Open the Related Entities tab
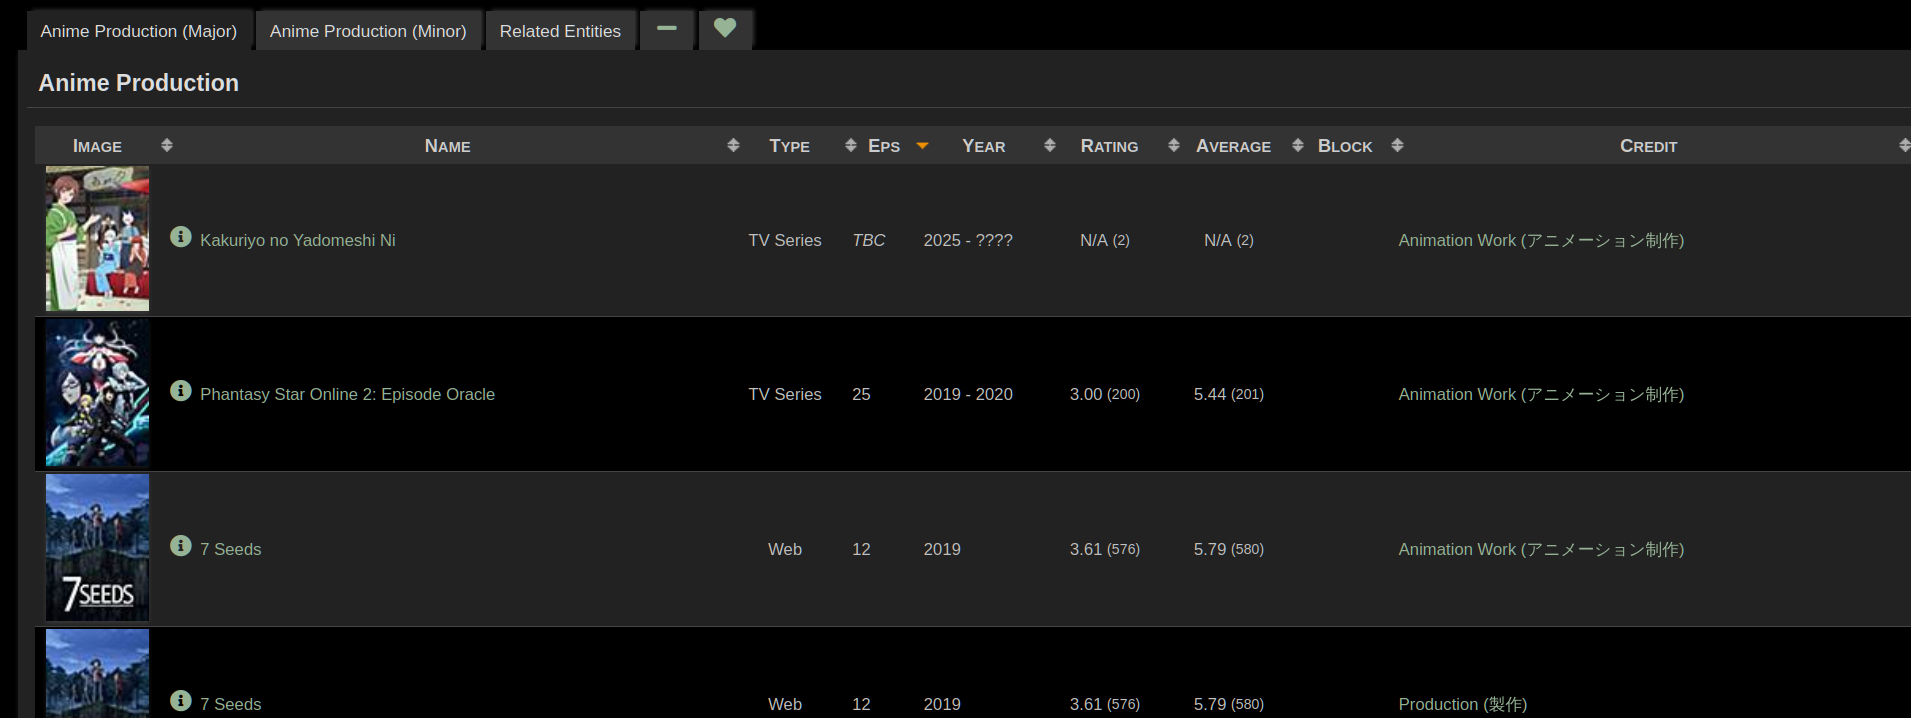1911x718 pixels. tap(560, 31)
